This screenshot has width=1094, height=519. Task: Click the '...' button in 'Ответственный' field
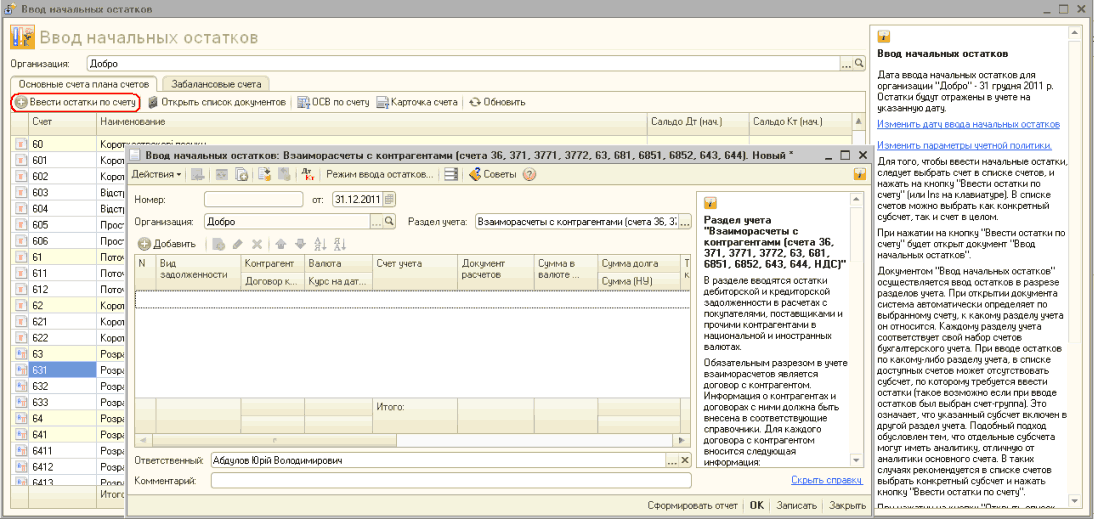pyautogui.click(x=672, y=460)
